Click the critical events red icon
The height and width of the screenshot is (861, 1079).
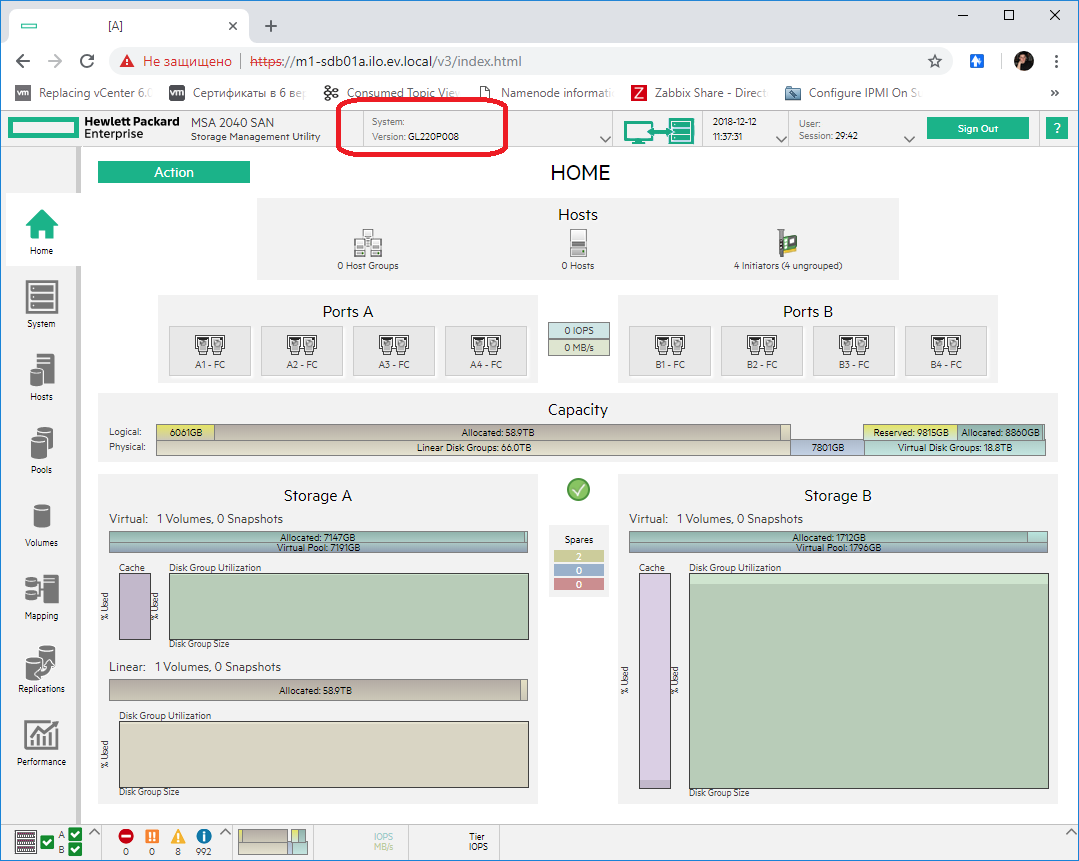(126, 836)
